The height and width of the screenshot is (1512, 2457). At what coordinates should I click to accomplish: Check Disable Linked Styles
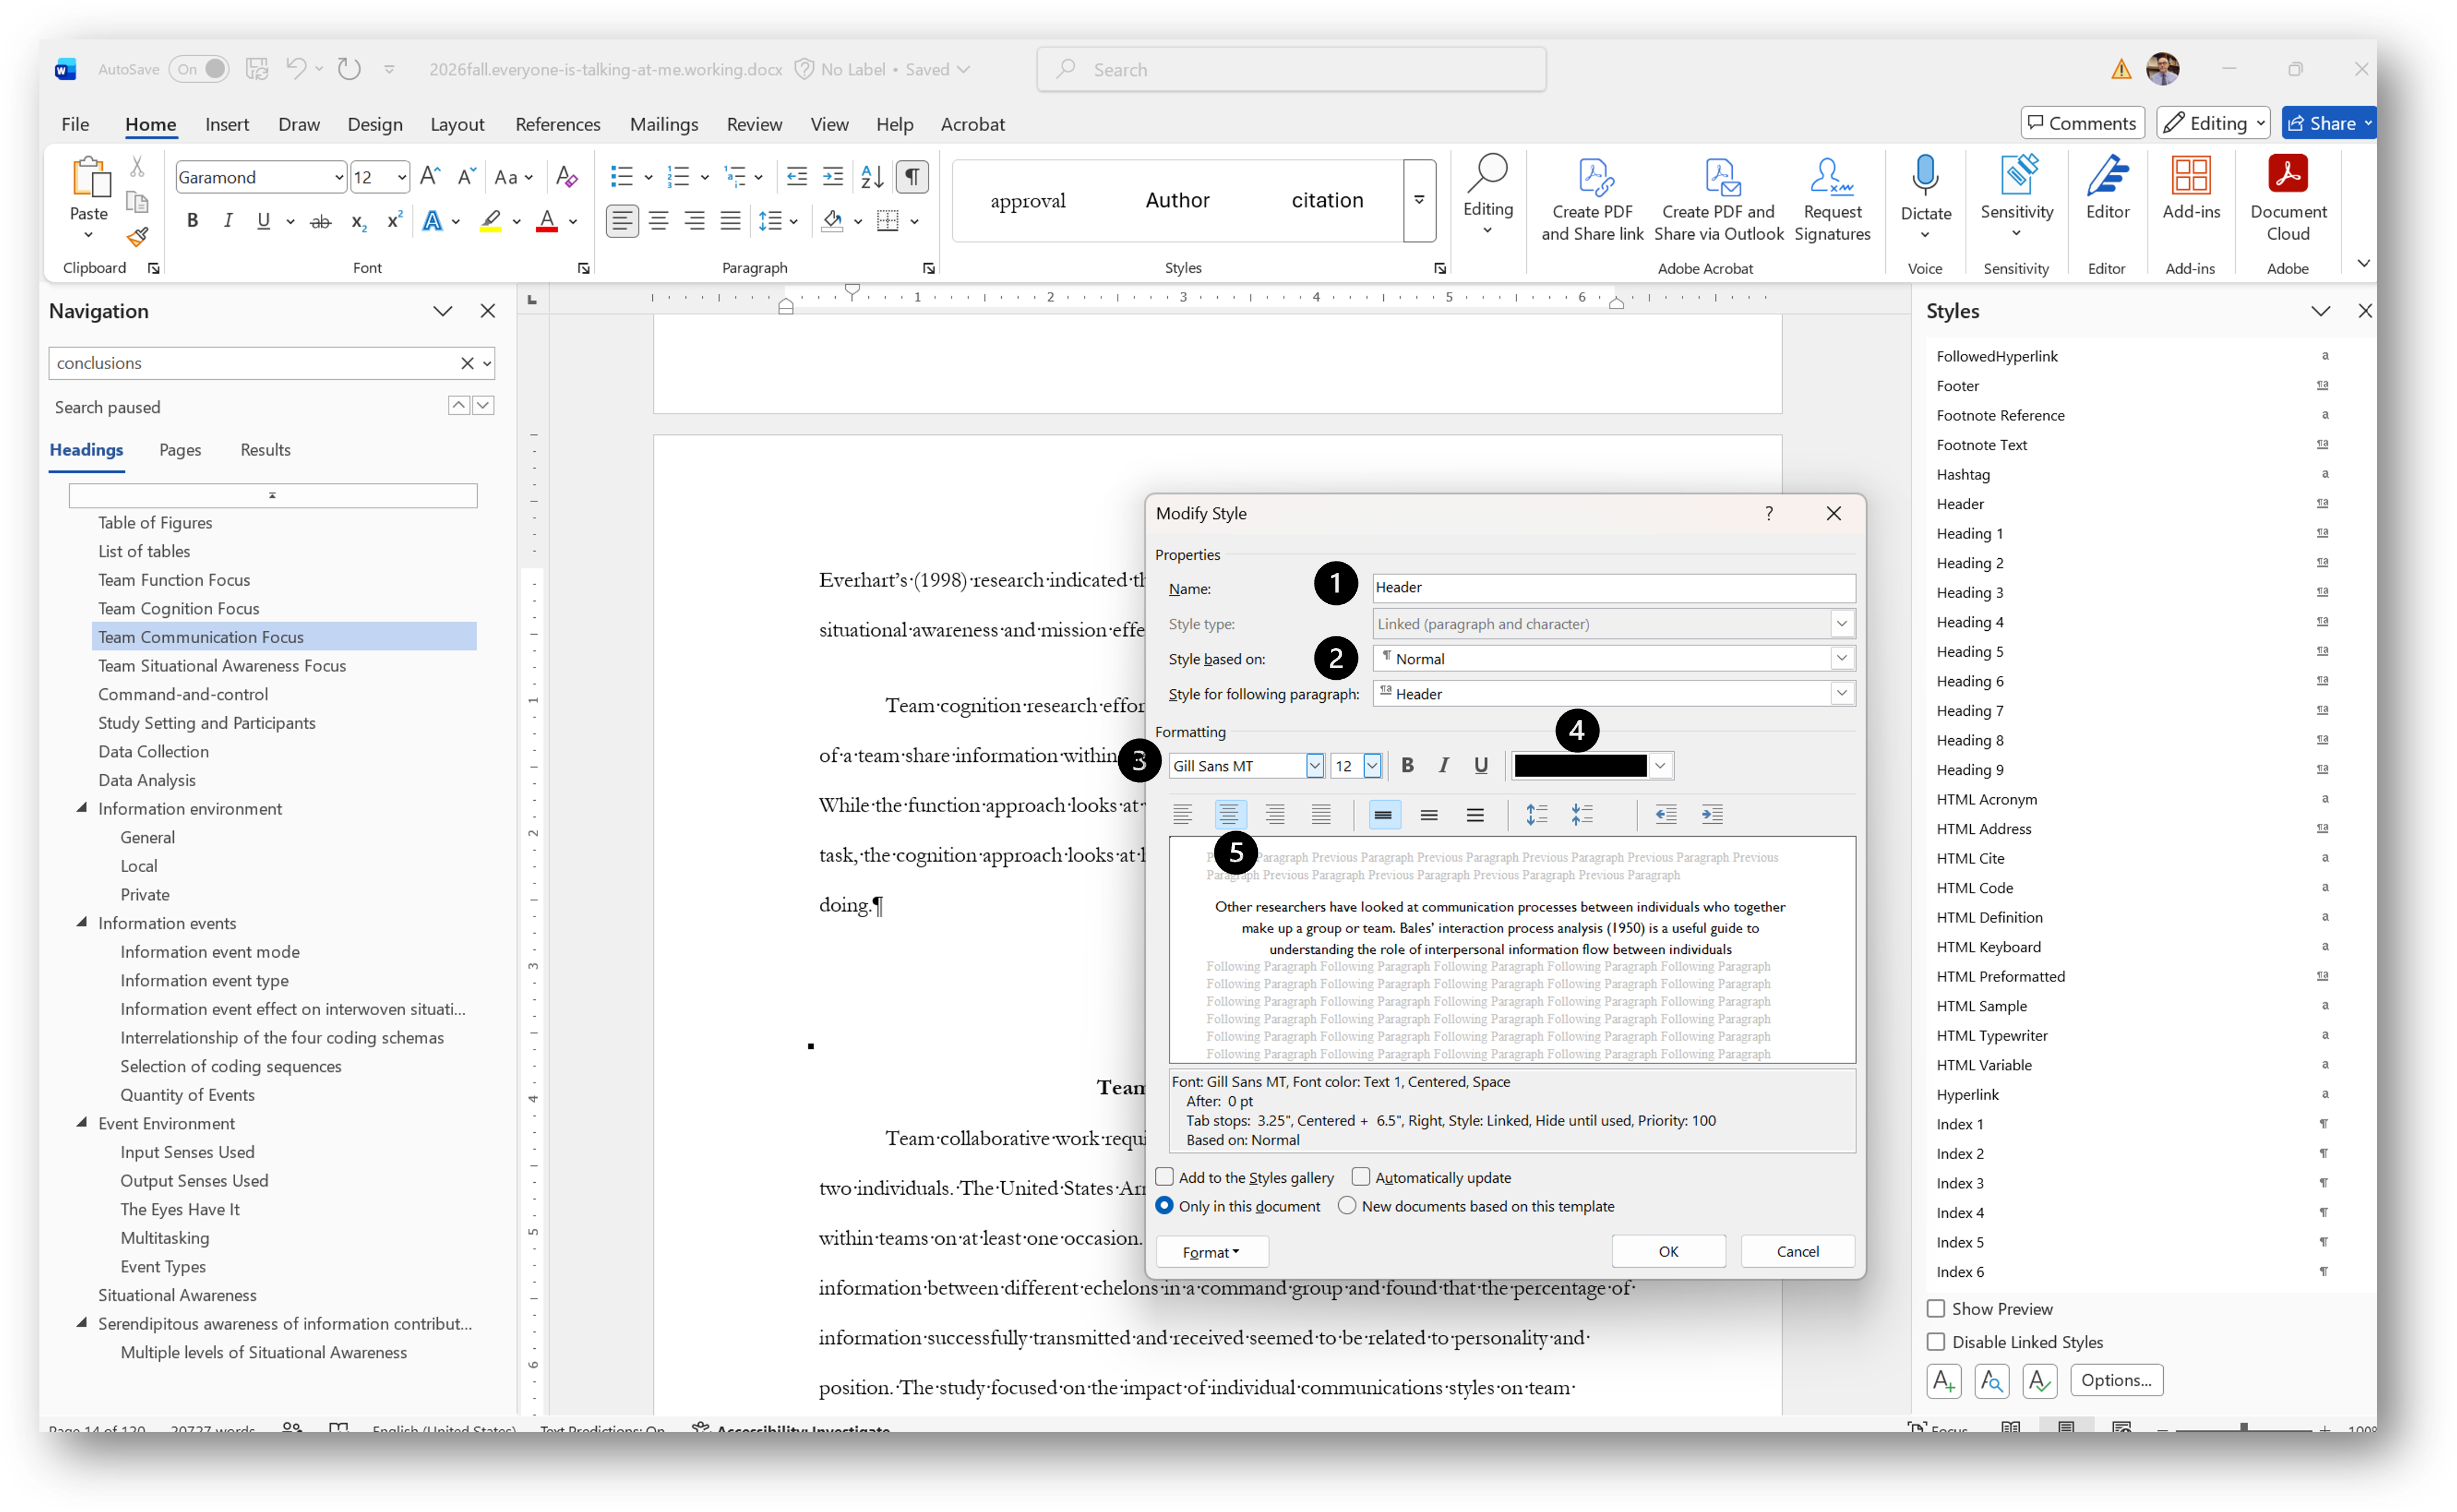tap(1936, 1342)
